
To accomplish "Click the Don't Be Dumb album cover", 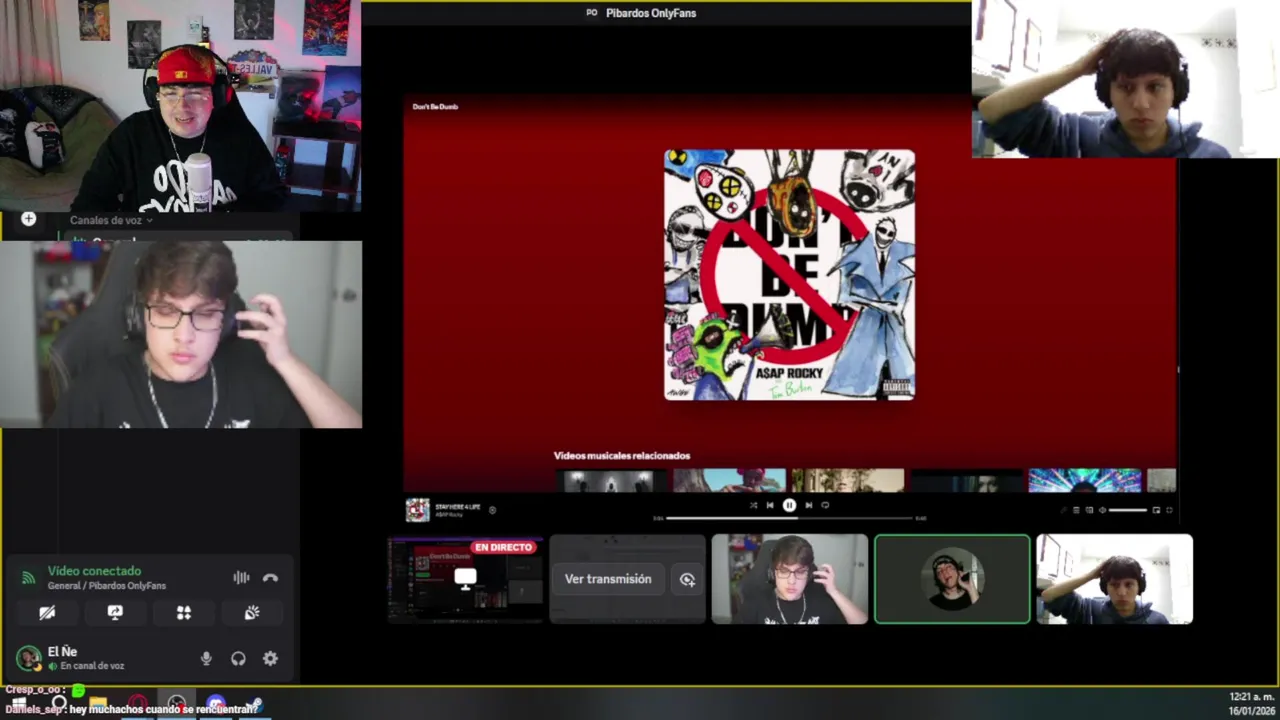I will [x=789, y=275].
